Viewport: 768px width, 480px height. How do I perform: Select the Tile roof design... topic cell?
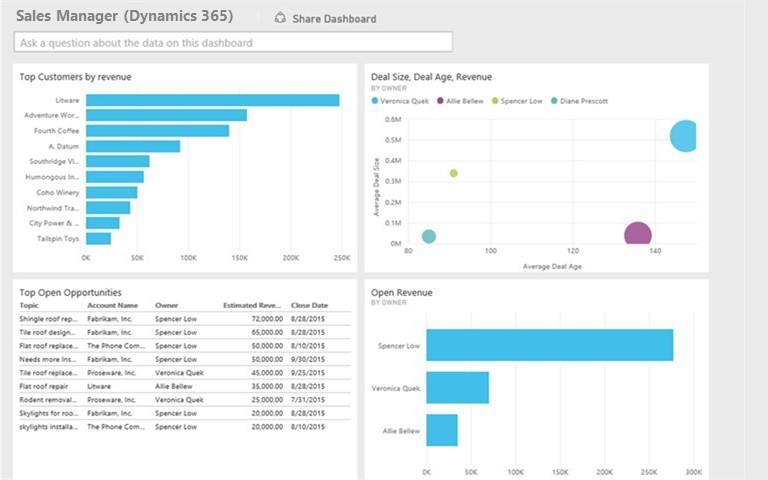tap(48, 332)
